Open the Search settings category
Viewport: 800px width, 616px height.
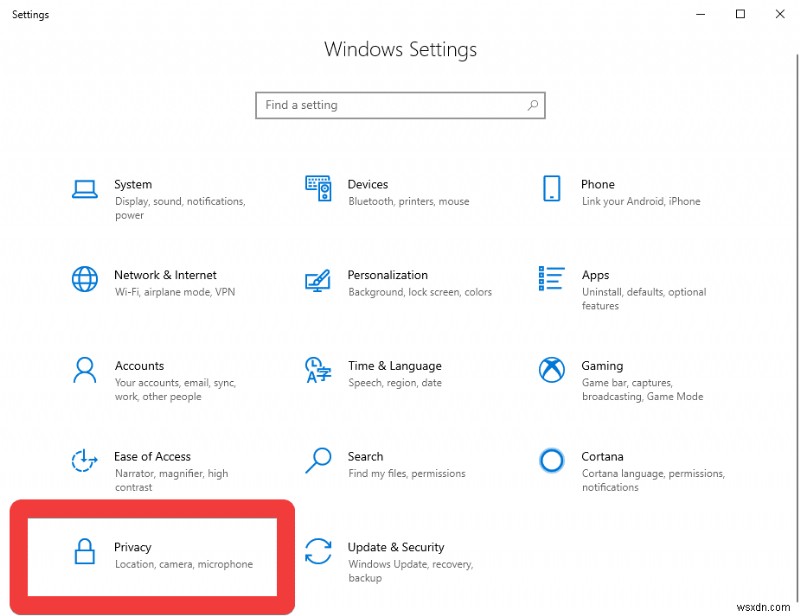click(x=366, y=456)
